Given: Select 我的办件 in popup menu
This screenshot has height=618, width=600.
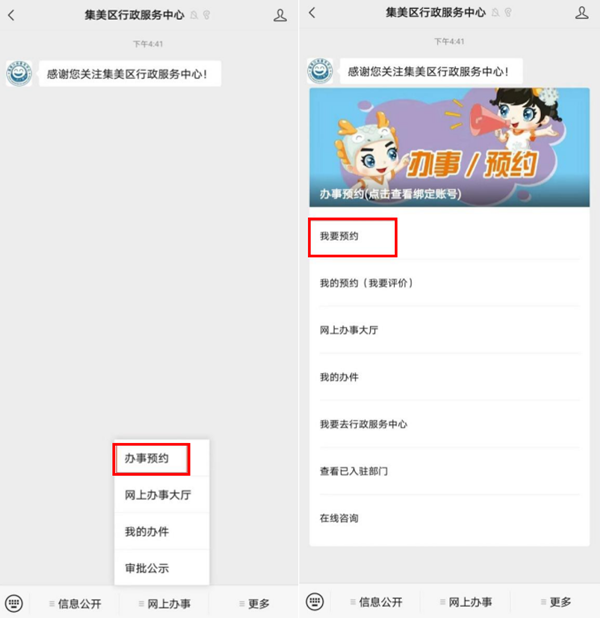Looking at the screenshot, I should (162, 531).
